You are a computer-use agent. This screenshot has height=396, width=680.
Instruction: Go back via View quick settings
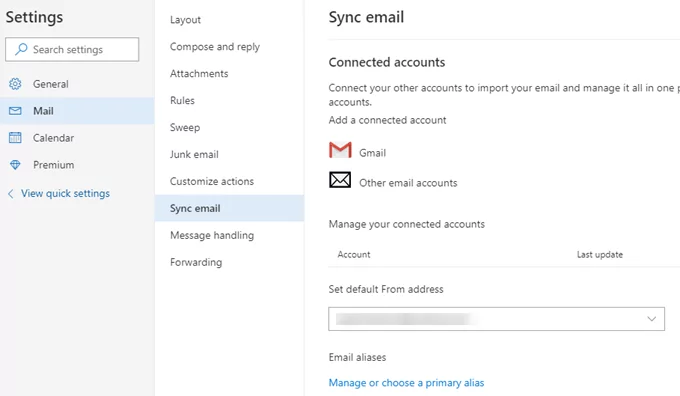pyautogui.click(x=65, y=193)
